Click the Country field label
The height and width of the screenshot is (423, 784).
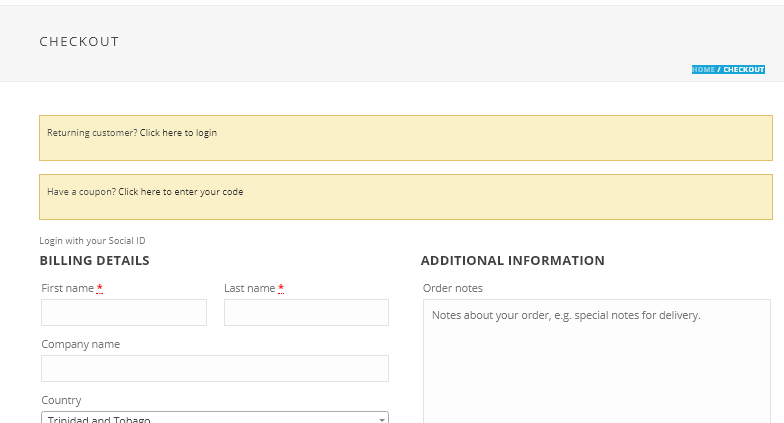coord(61,400)
